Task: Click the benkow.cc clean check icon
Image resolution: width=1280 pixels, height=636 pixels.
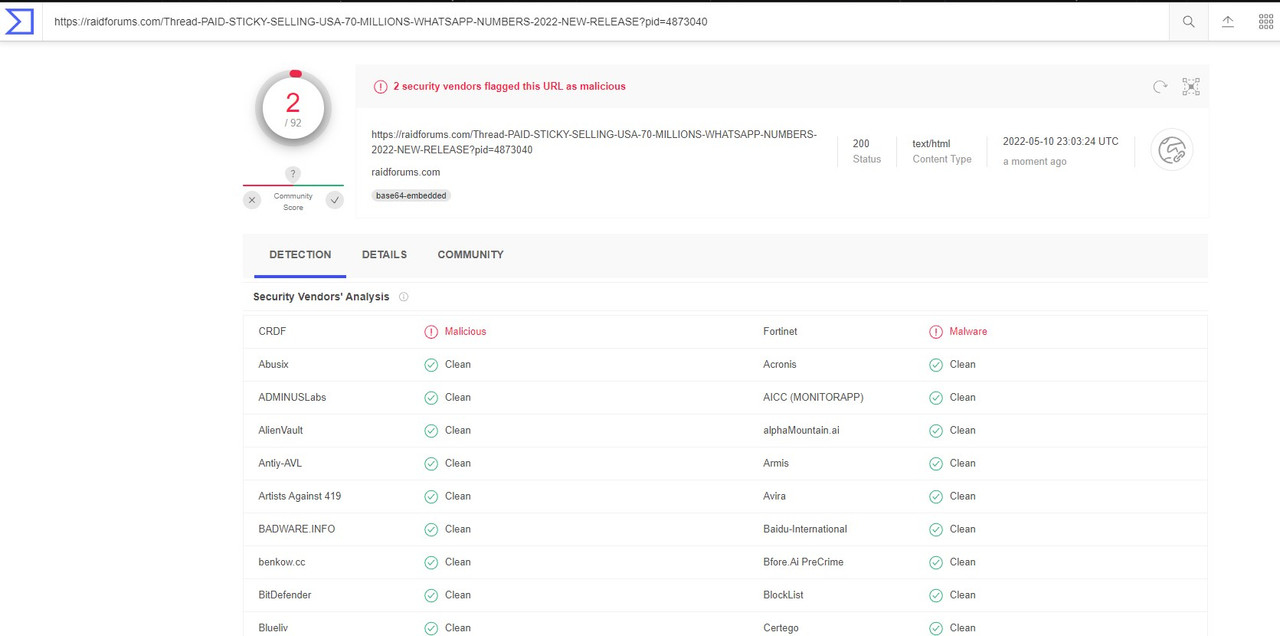Action: 431,563
